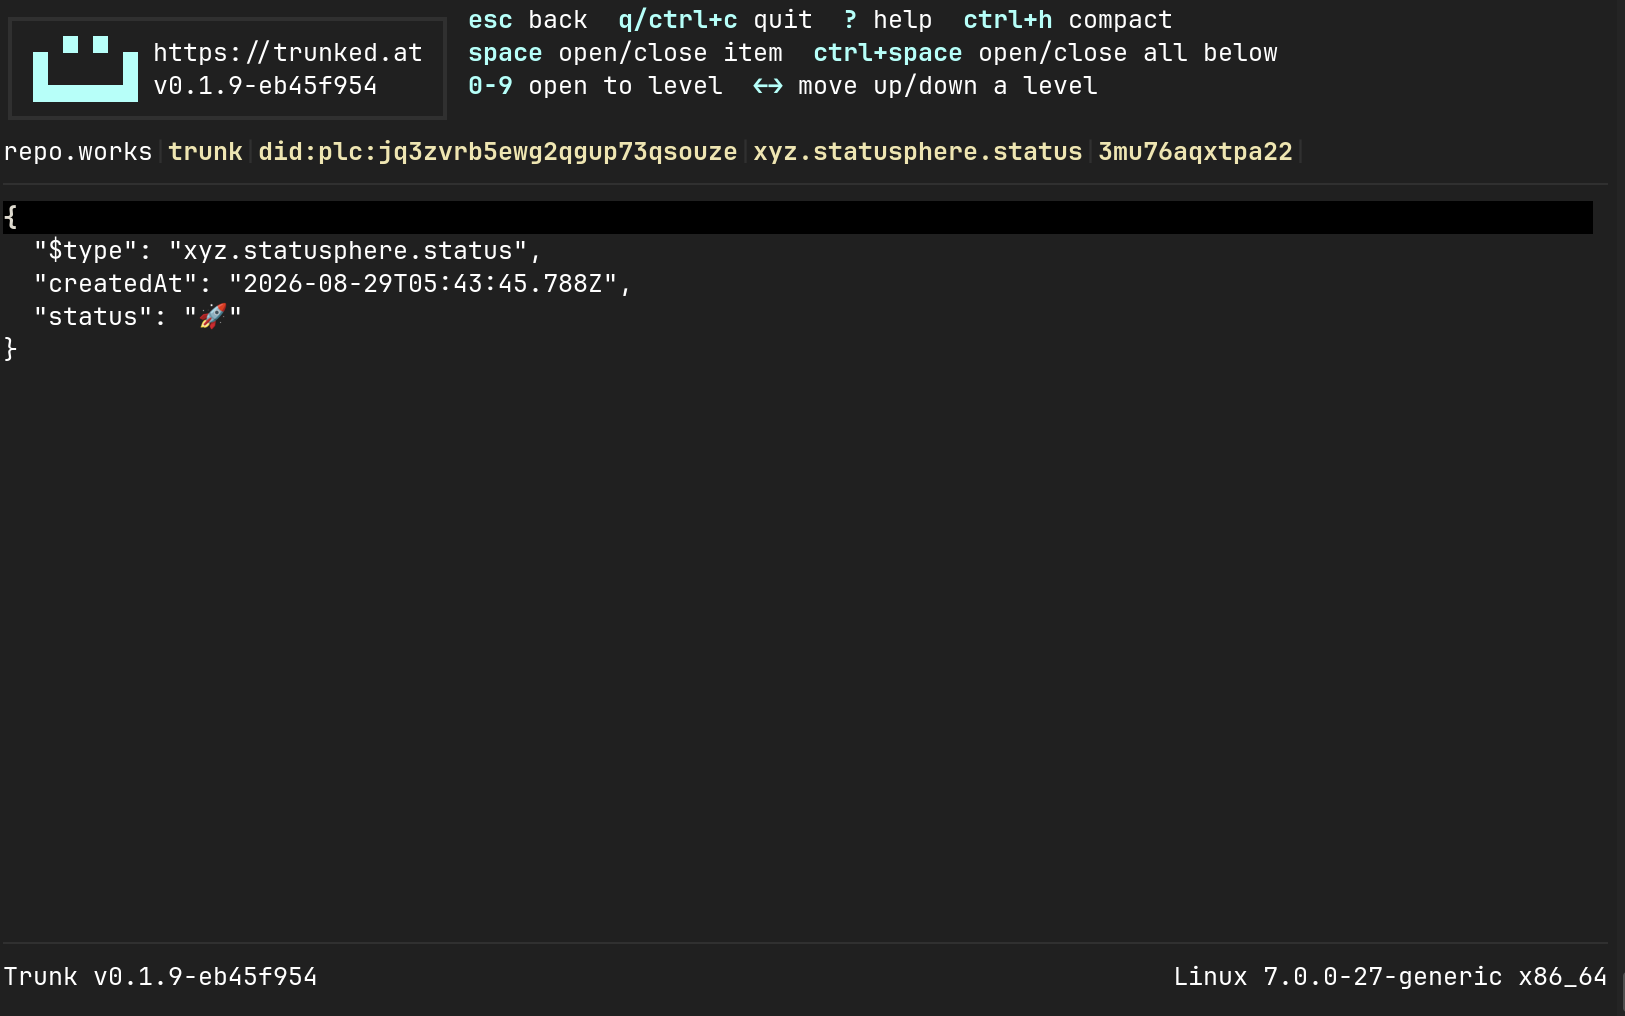Click the esc back shortcut hint
Screen dimensions: 1625x1016
point(528,20)
